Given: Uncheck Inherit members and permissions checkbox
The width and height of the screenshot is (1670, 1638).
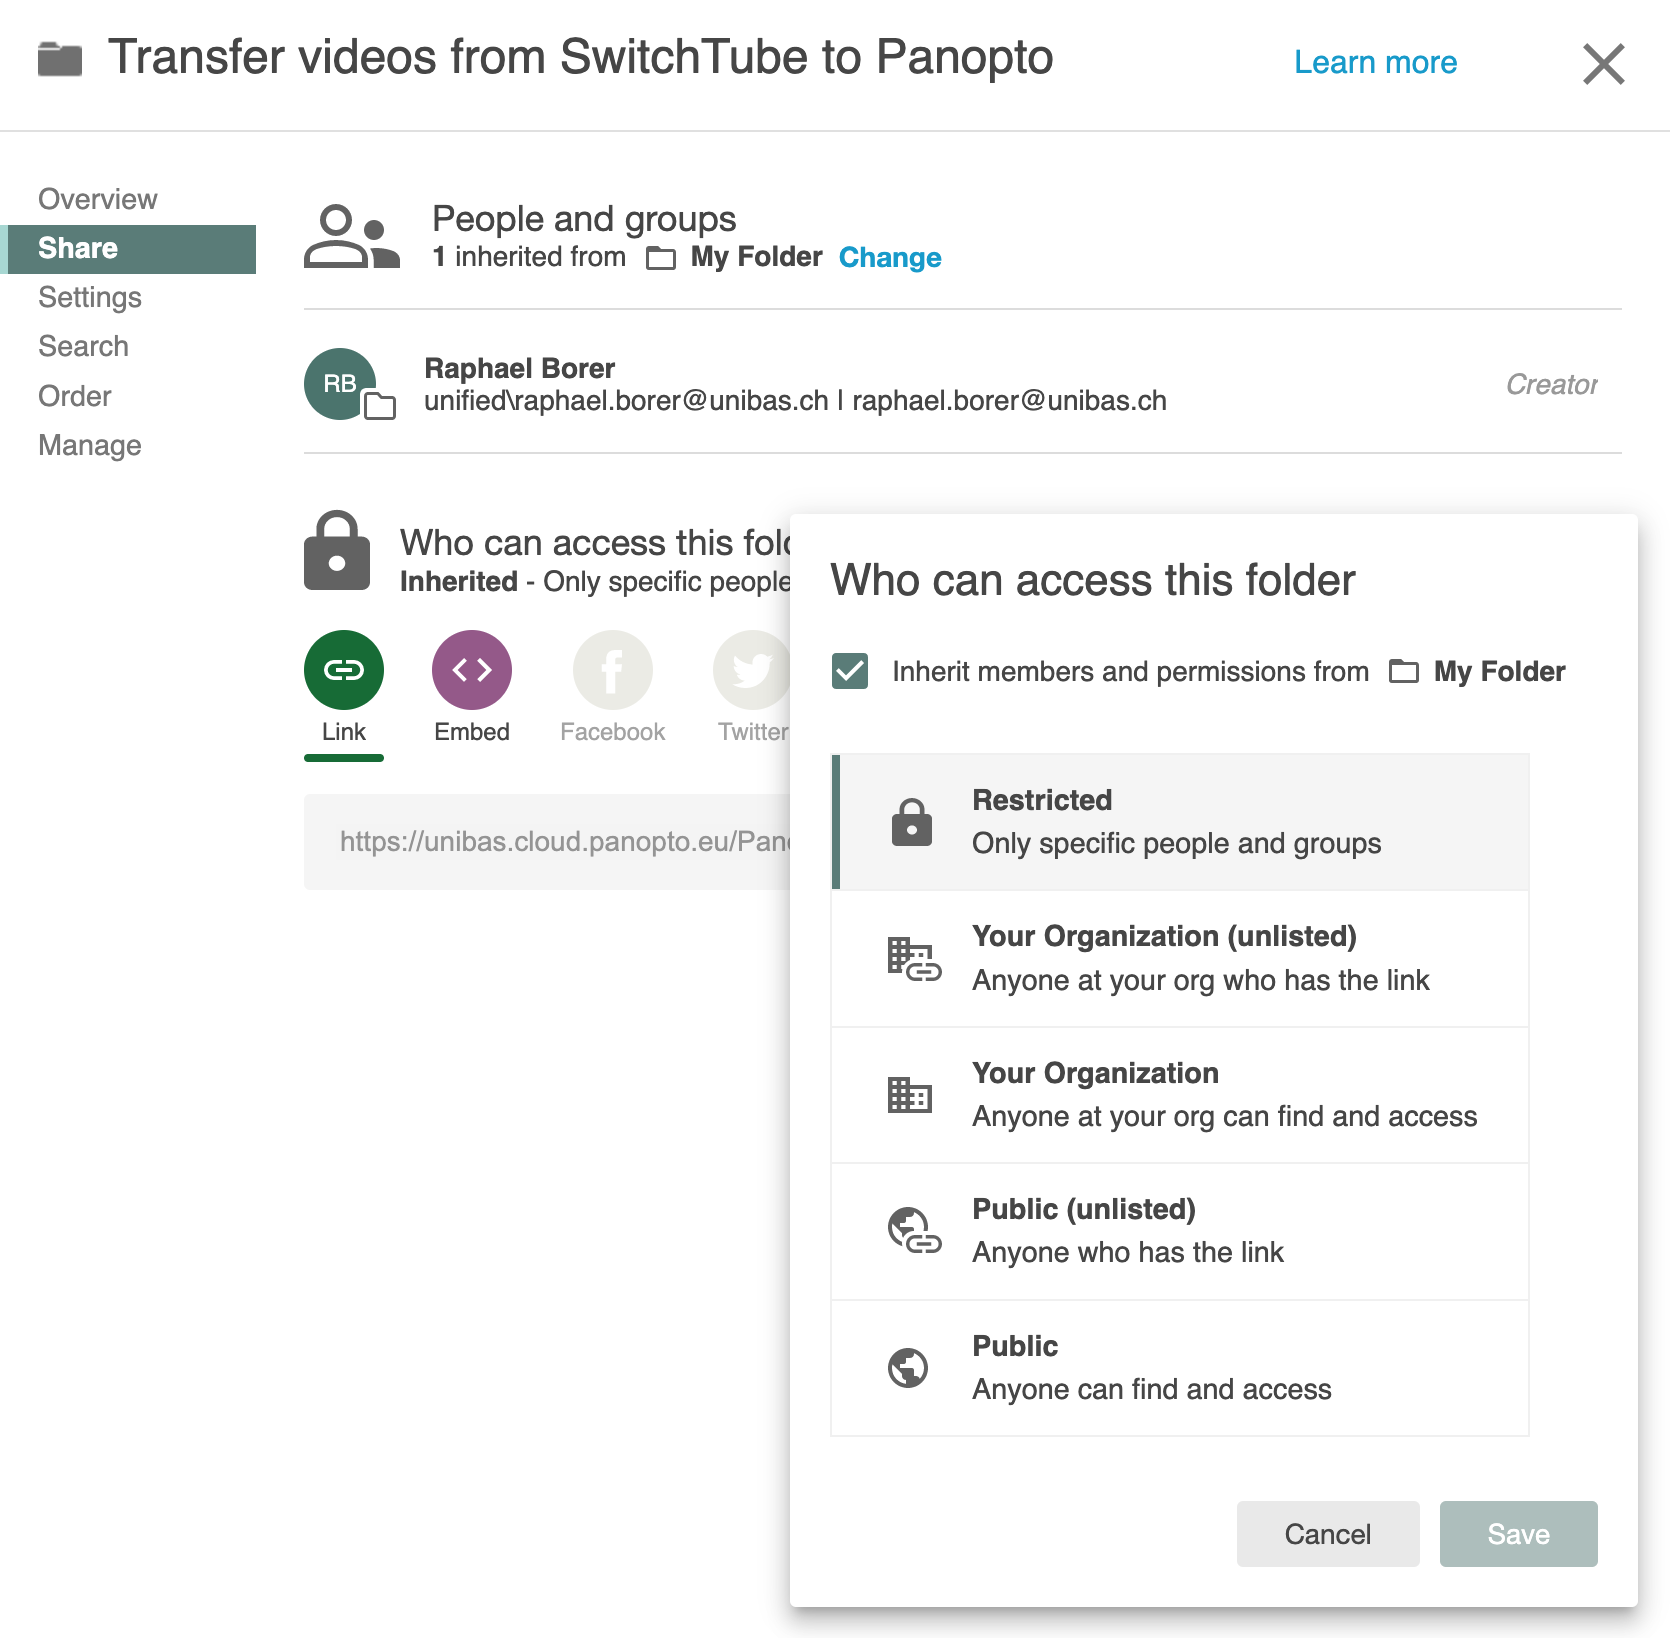Looking at the screenshot, I should (x=850, y=671).
